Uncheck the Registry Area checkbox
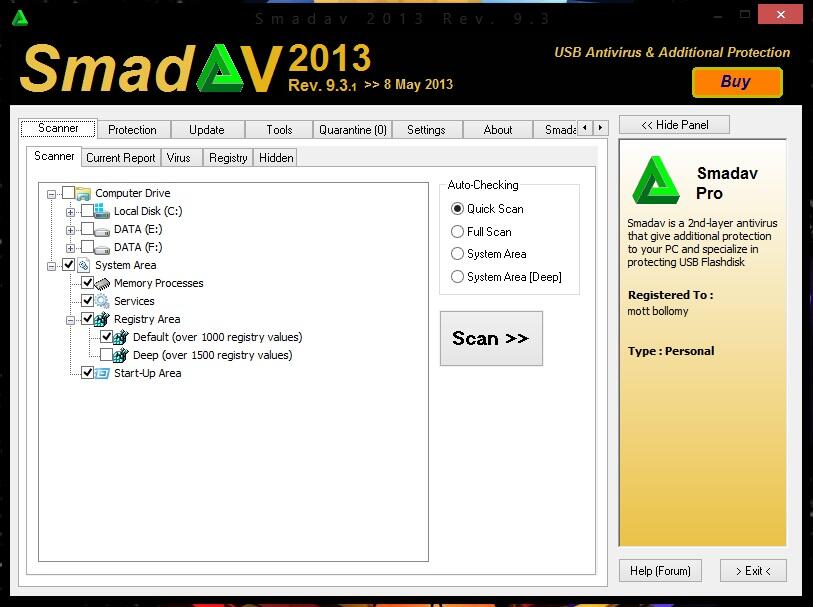Image resolution: width=813 pixels, height=607 pixels. [x=87, y=318]
